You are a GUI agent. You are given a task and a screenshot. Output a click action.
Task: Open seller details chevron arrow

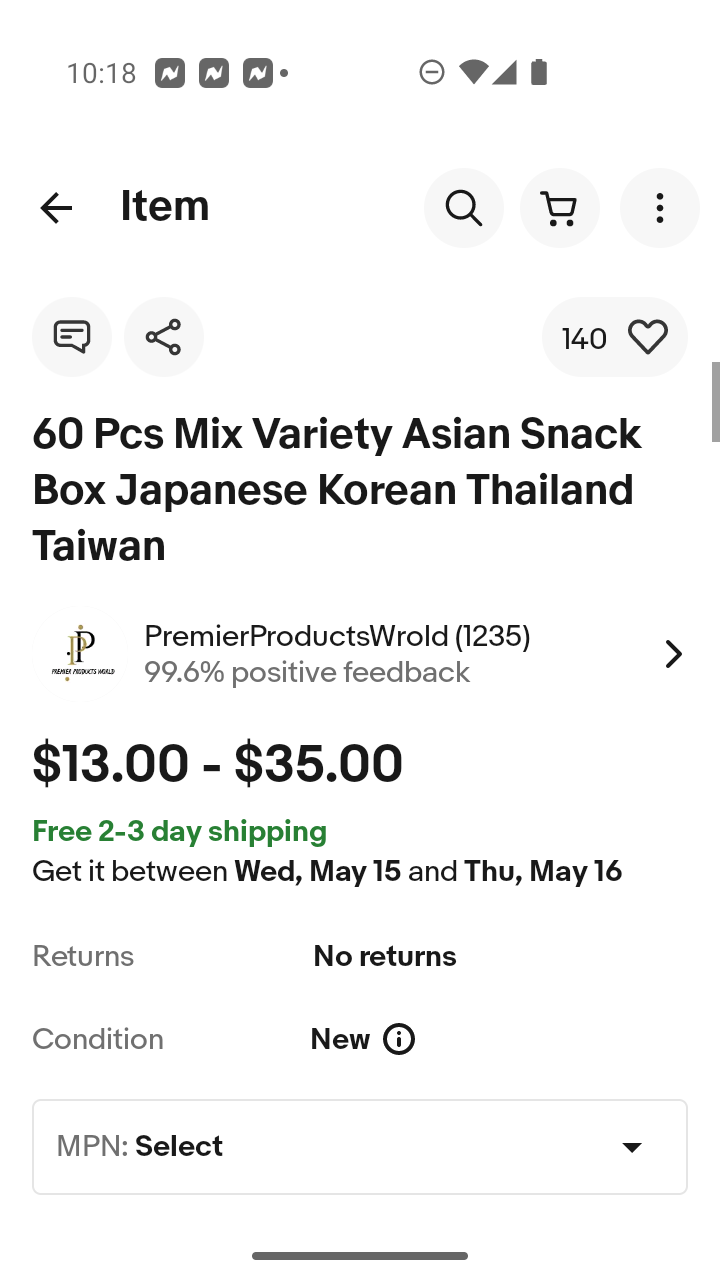673,654
